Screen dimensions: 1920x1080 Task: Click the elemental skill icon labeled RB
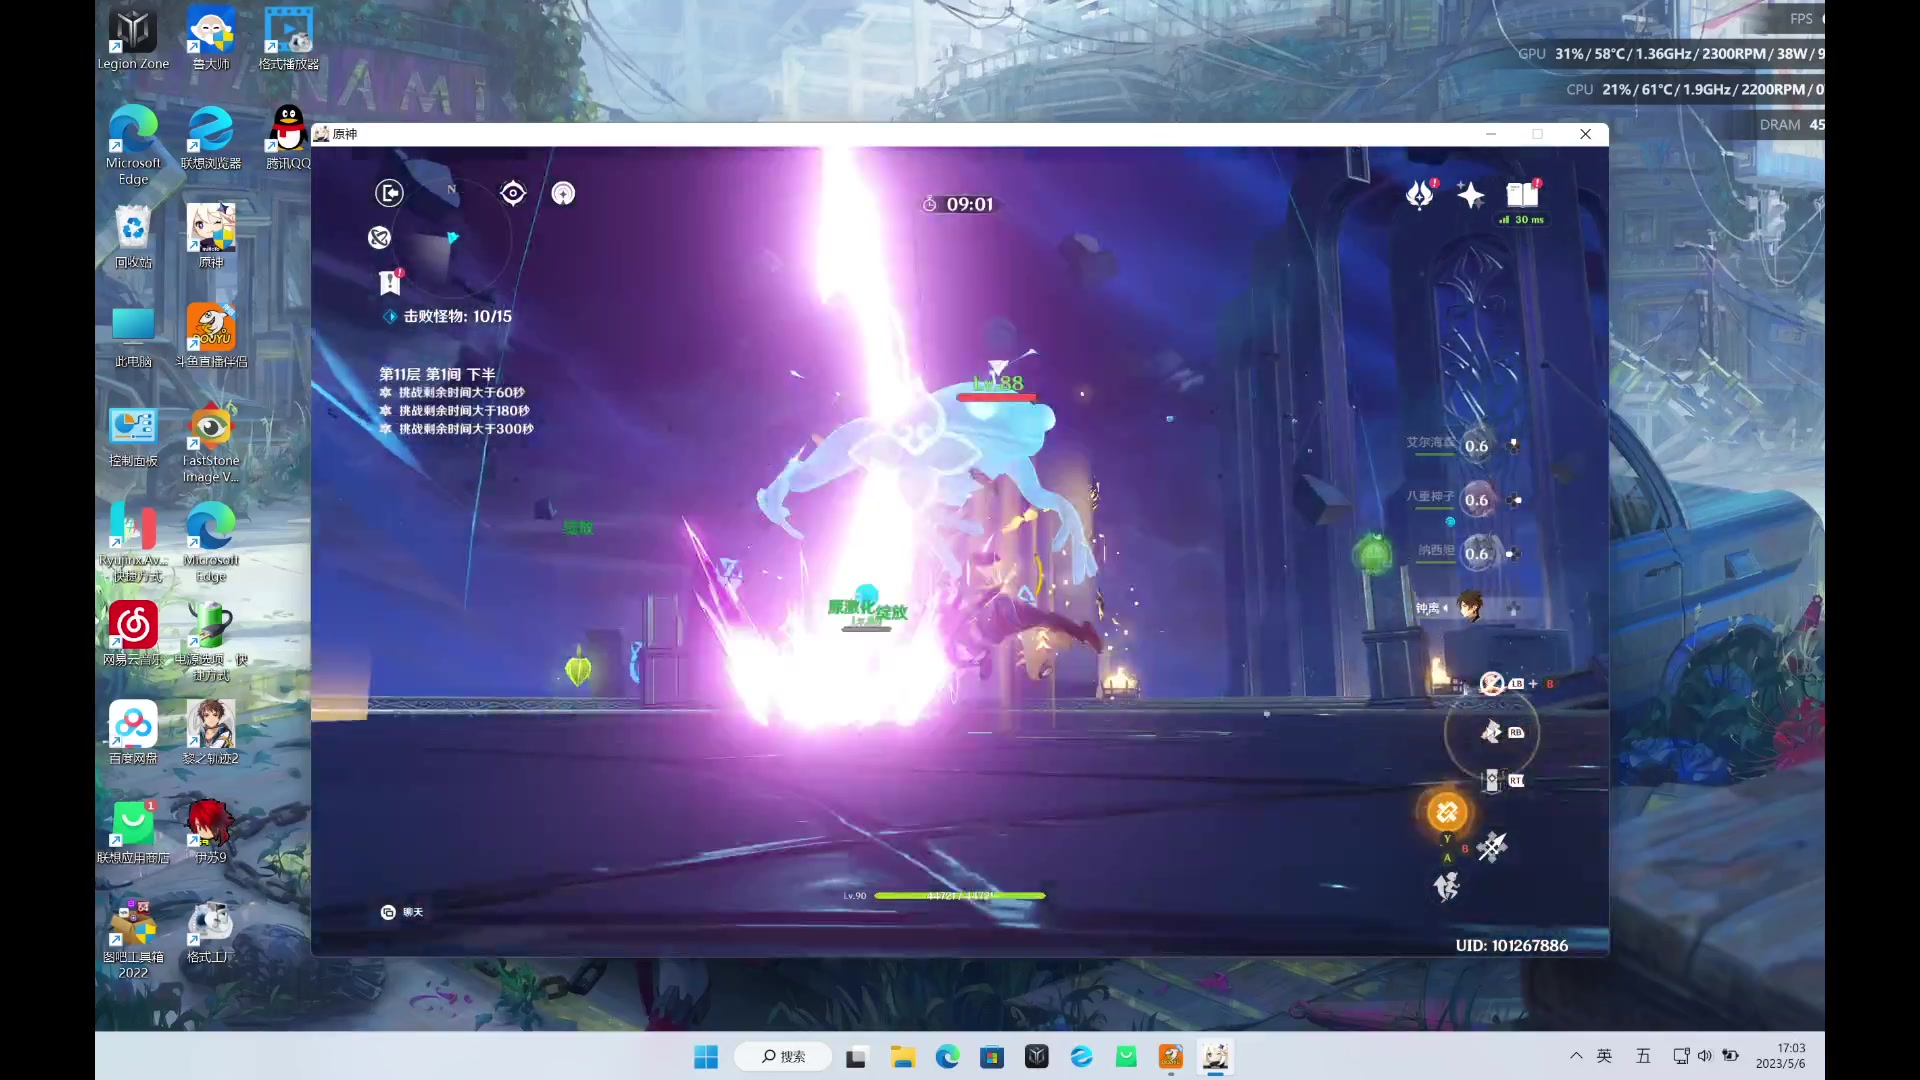1493,732
